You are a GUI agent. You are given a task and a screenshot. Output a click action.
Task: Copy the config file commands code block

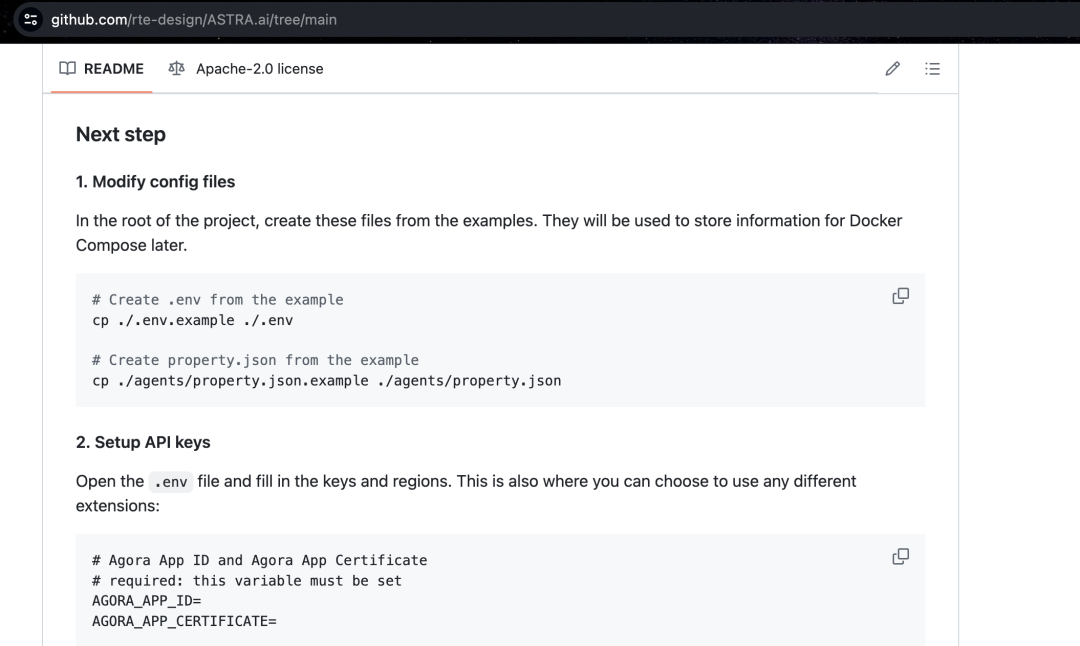tap(900, 296)
